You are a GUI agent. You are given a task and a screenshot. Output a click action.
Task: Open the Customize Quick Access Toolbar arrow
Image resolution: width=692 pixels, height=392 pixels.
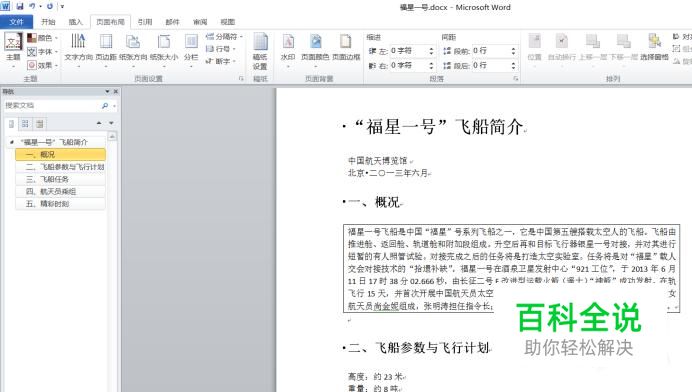pos(62,7)
